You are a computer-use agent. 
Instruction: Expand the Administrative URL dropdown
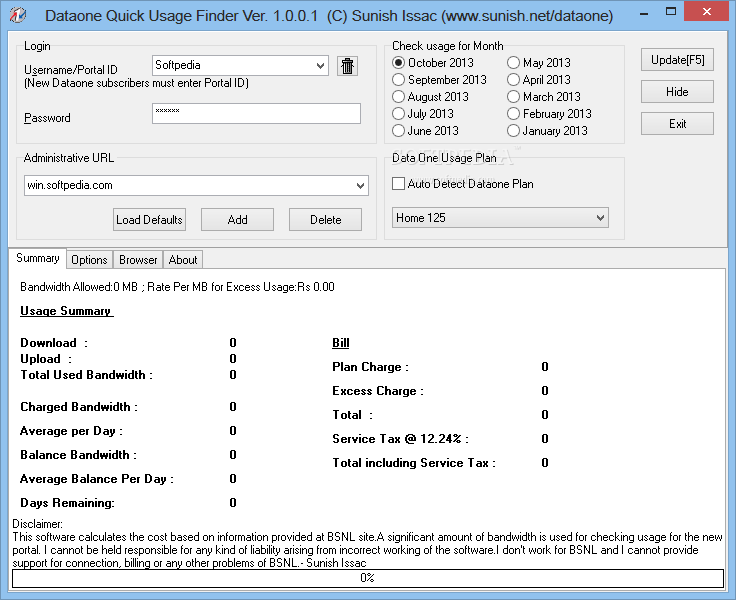360,185
